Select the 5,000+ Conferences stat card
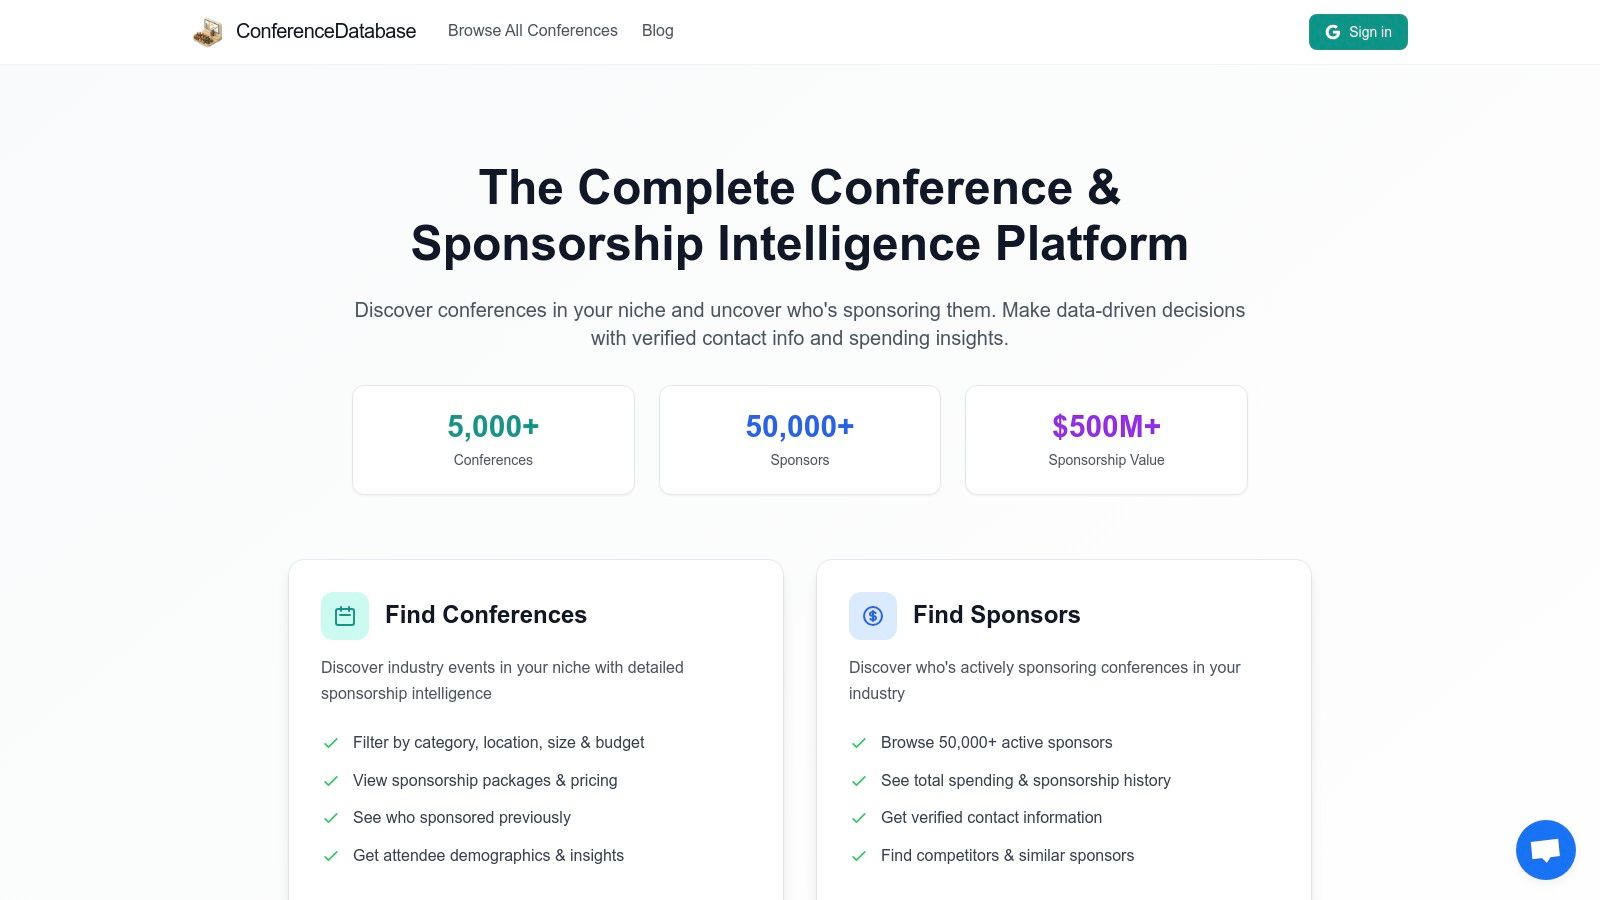This screenshot has height=900, width=1600. pos(493,439)
